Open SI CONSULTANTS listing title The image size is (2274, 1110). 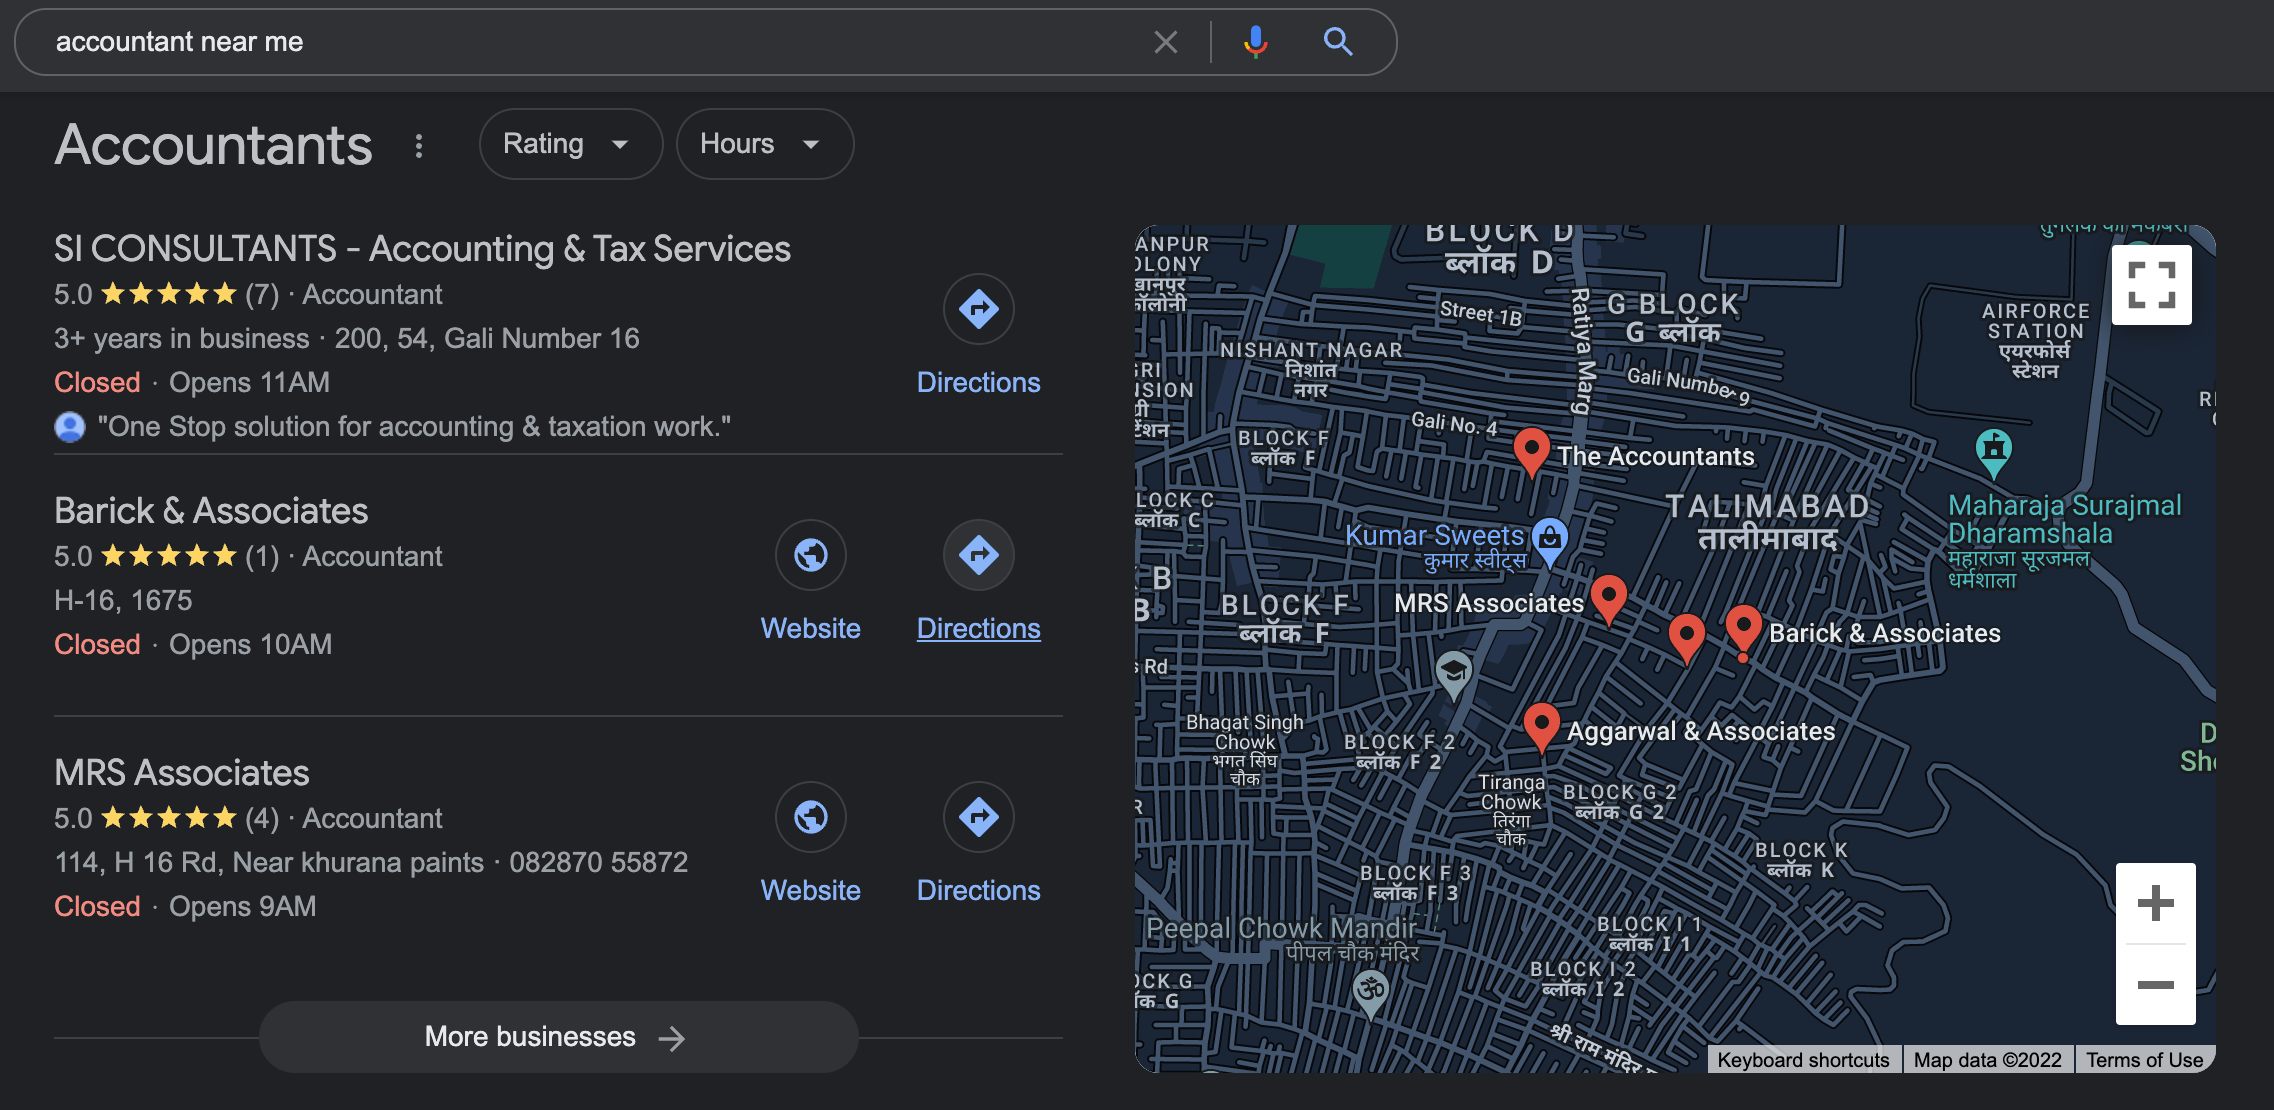tap(422, 249)
